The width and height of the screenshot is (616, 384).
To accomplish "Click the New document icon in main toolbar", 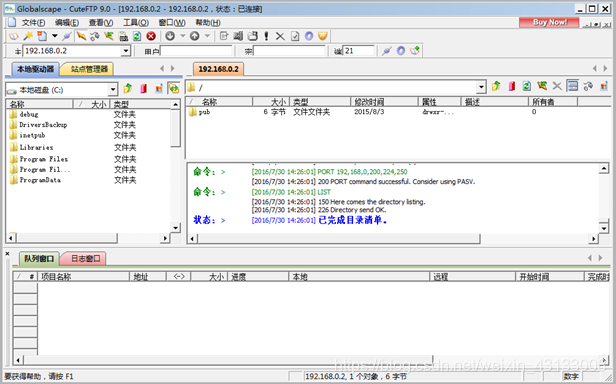I will coord(42,36).
